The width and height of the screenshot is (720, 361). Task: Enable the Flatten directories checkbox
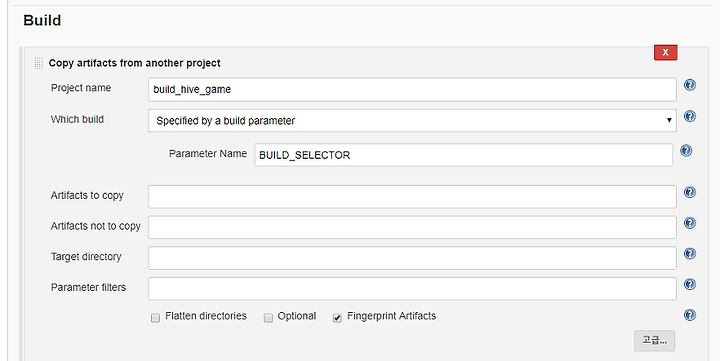click(156, 318)
